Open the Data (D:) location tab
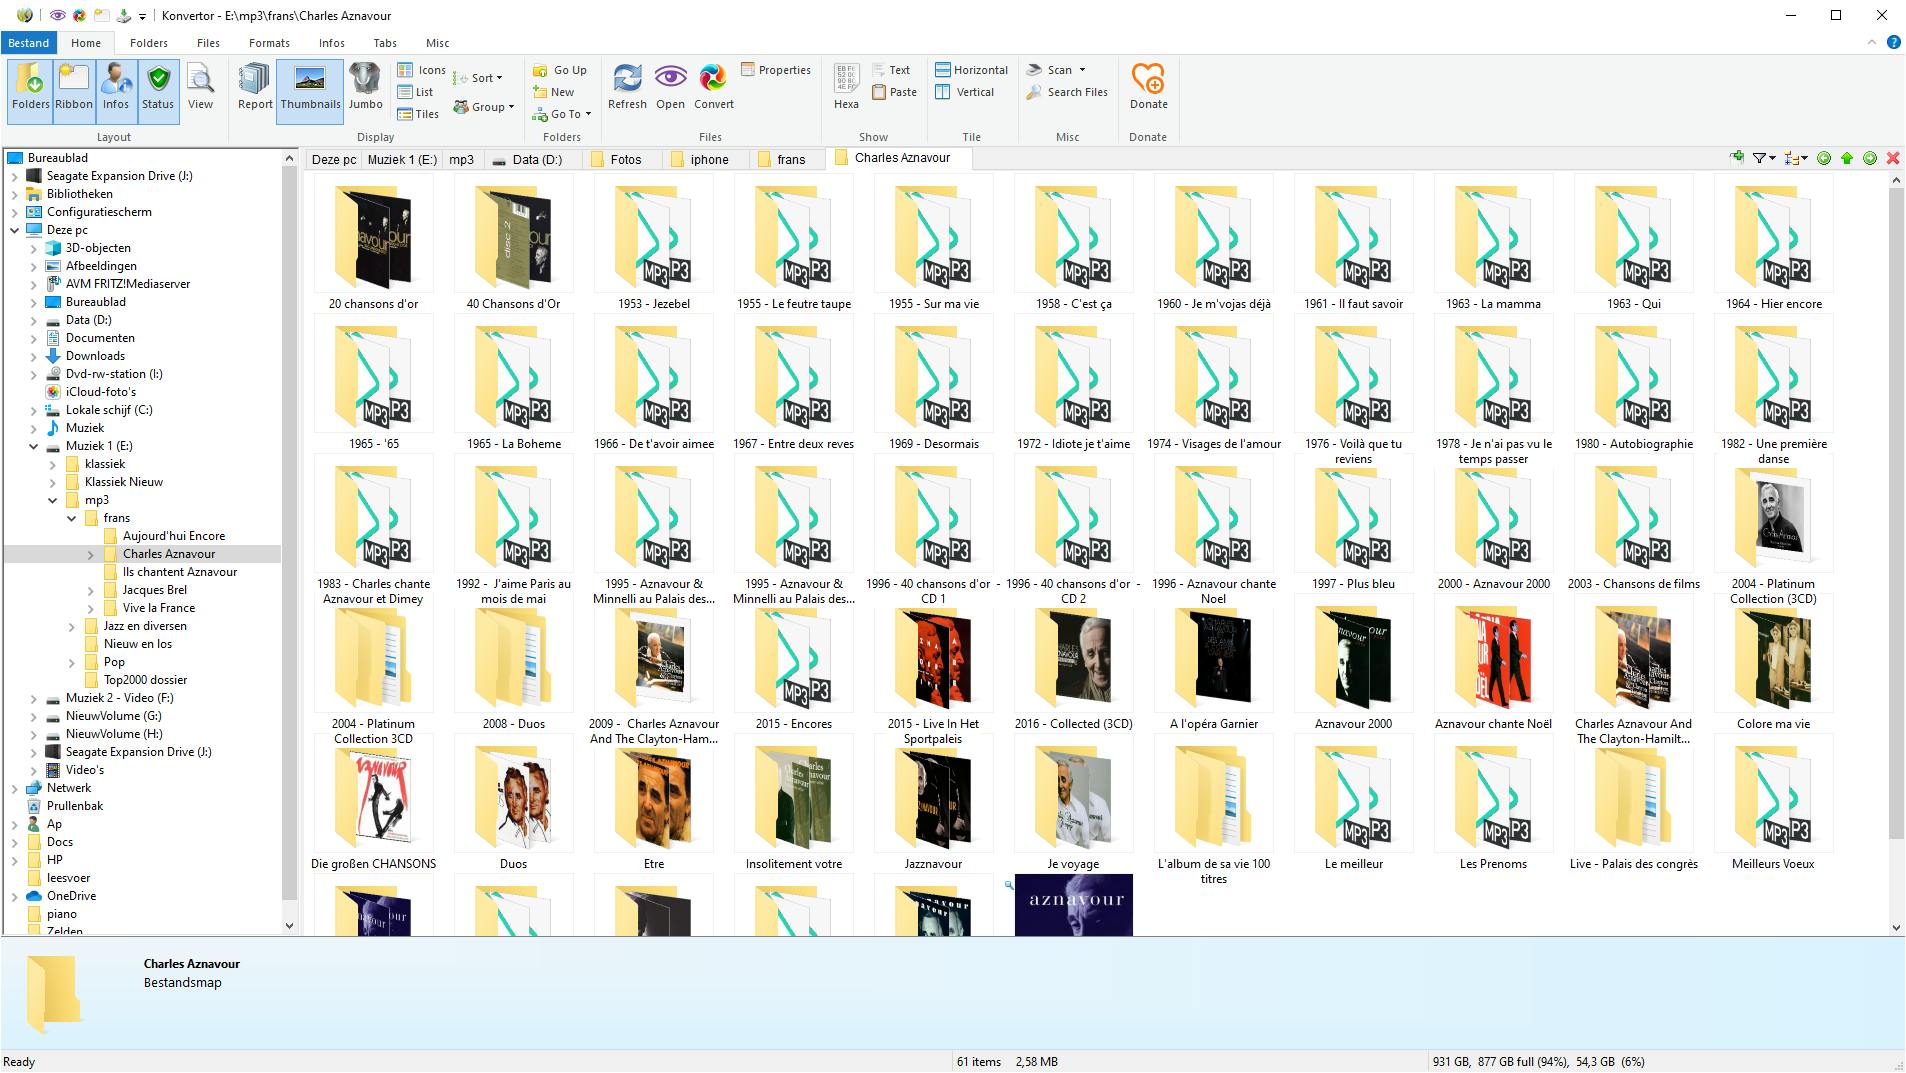The width and height of the screenshot is (1906, 1073). coord(527,159)
